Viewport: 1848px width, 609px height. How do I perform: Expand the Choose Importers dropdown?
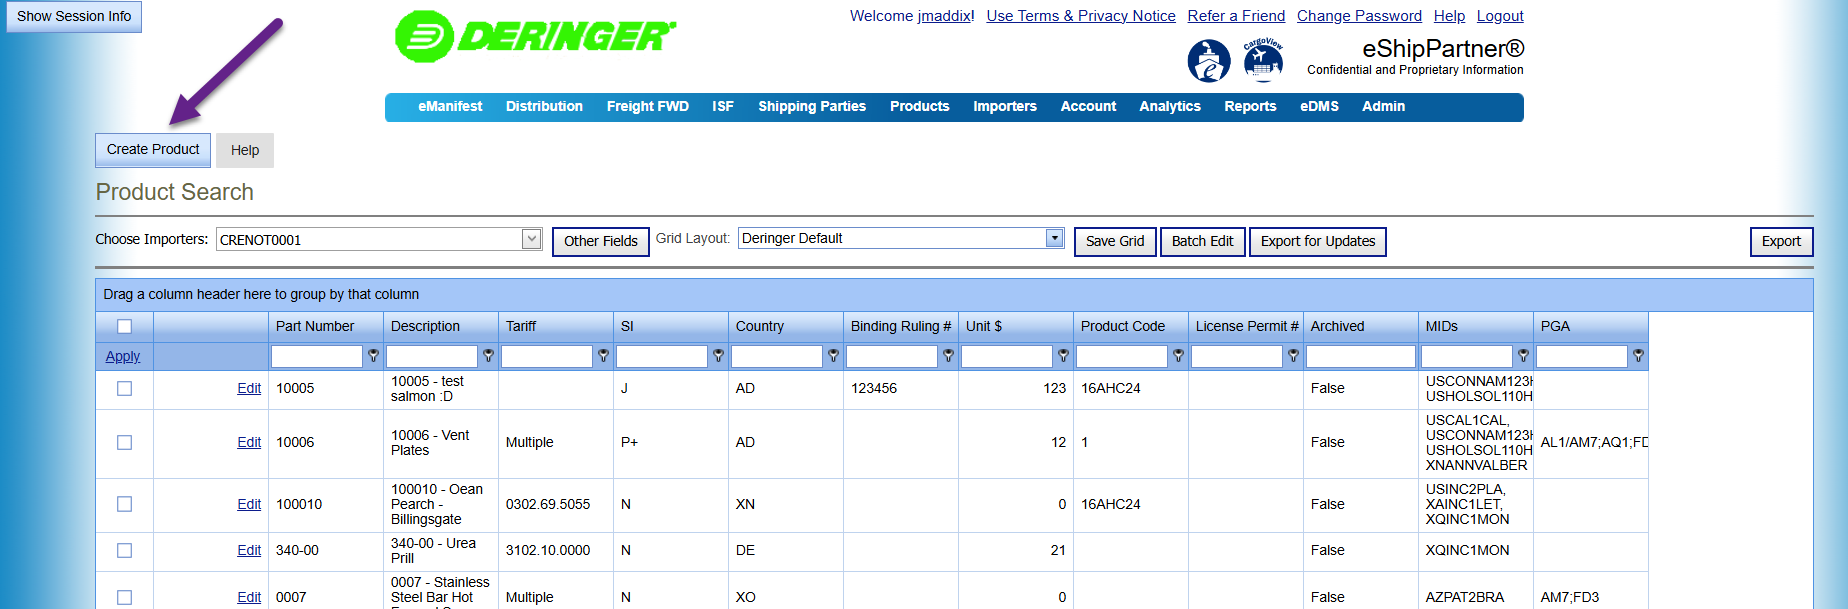click(x=531, y=239)
